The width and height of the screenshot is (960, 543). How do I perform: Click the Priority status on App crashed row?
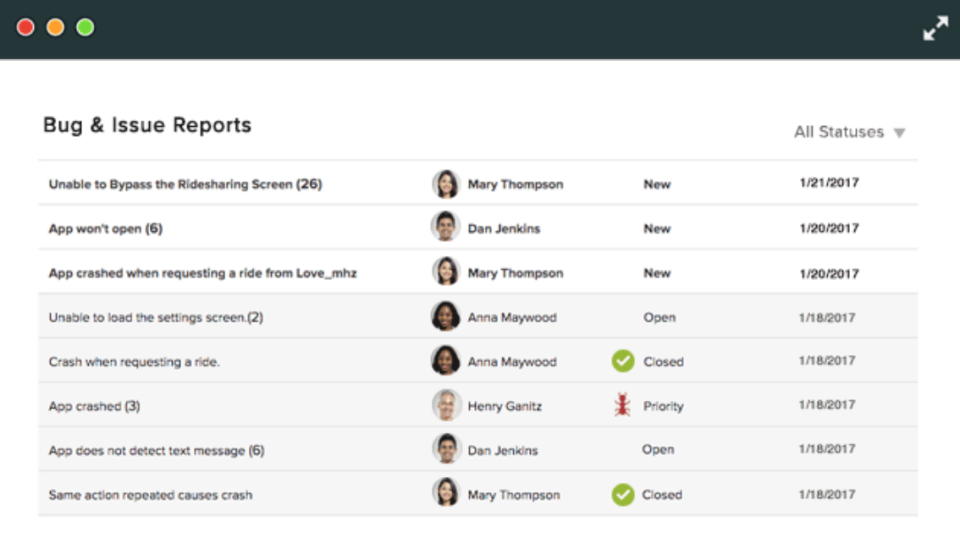[663, 406]
